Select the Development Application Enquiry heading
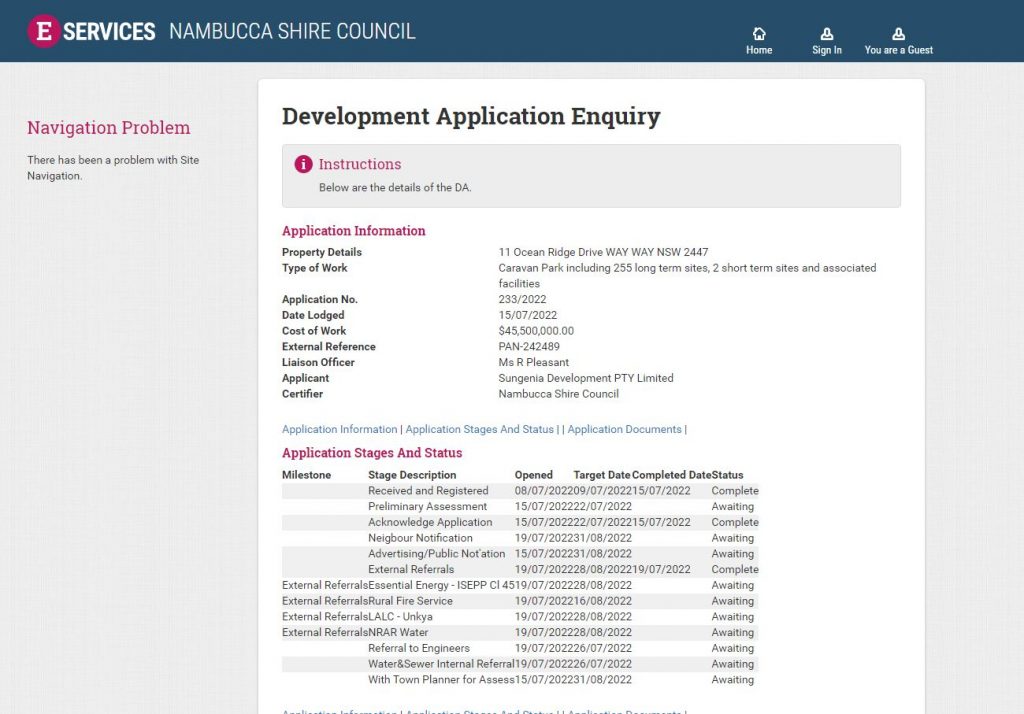Image resolution: width=1024 pixels, height=714 pixels. [471, 116]
